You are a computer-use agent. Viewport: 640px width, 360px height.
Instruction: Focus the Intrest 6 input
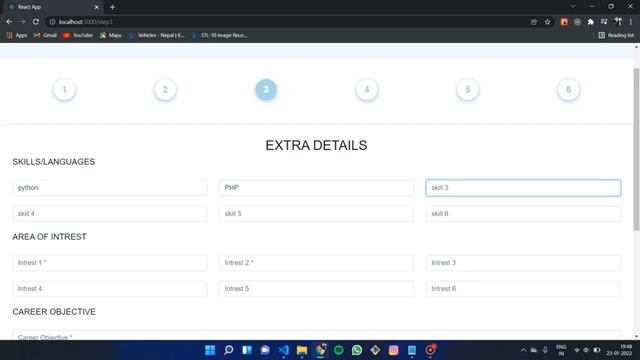(x=523, y=289)
